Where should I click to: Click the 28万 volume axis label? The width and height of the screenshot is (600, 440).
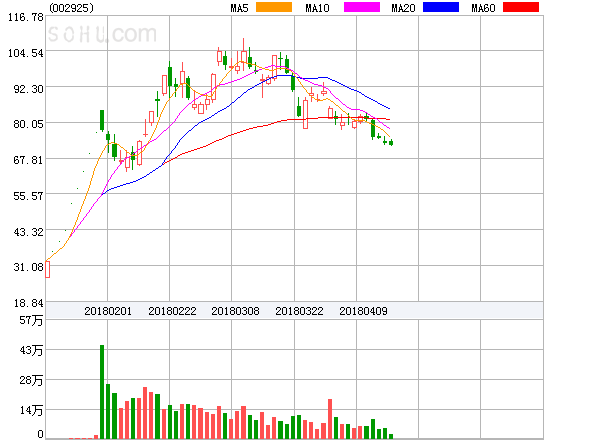click(x=31, y=380)
